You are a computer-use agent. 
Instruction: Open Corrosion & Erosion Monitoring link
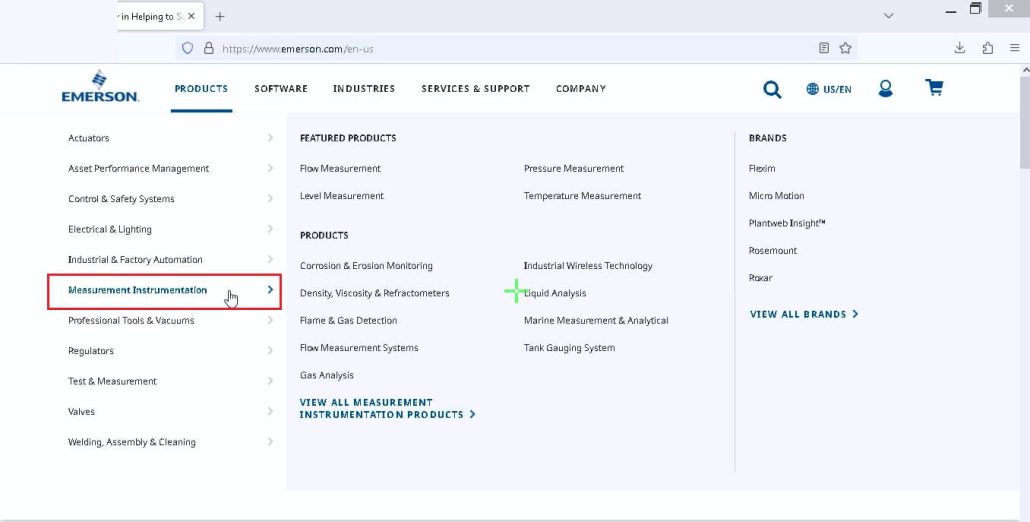366,266
